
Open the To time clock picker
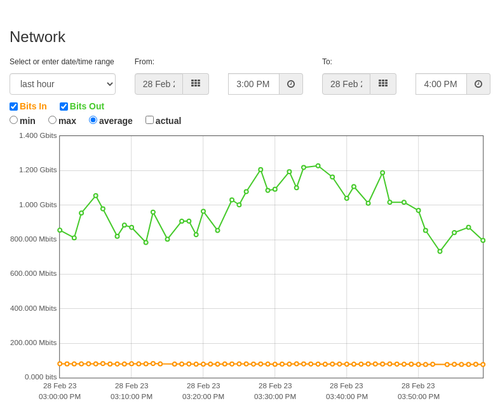[478, 84]
